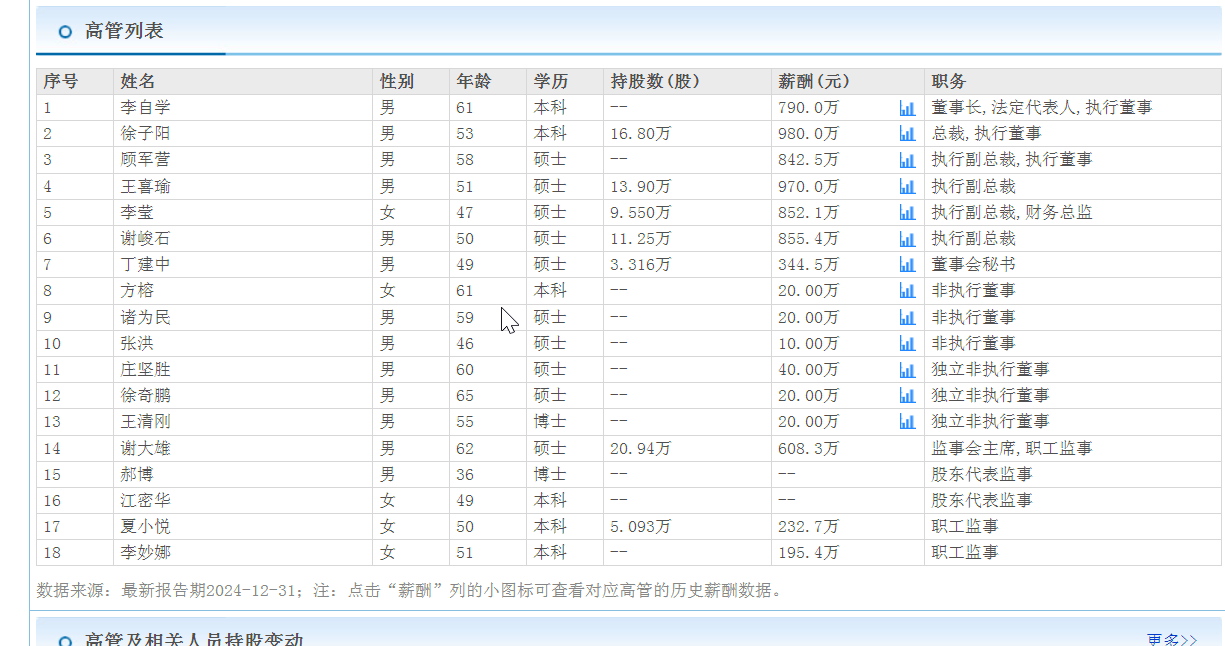This screenshot has width=1225, height=646.
Task: Click the salary value 344.5万
Action: [808, 265]
